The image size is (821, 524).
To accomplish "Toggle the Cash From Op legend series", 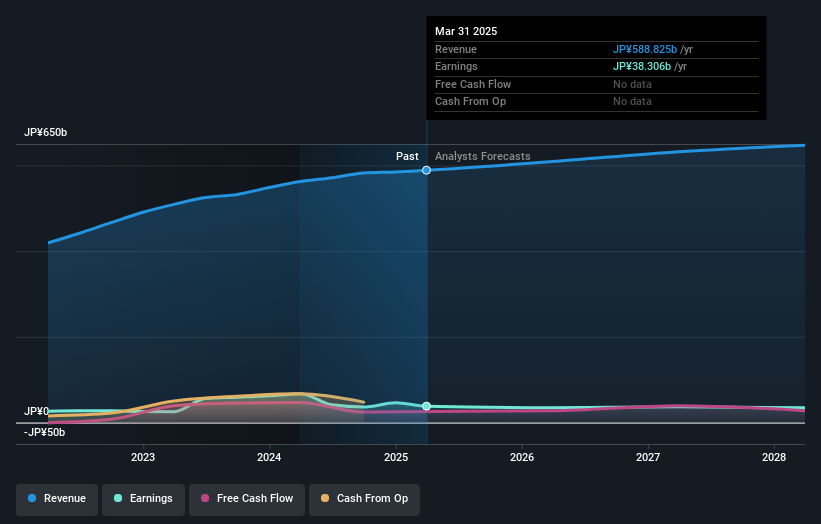I will pos(364,498).
